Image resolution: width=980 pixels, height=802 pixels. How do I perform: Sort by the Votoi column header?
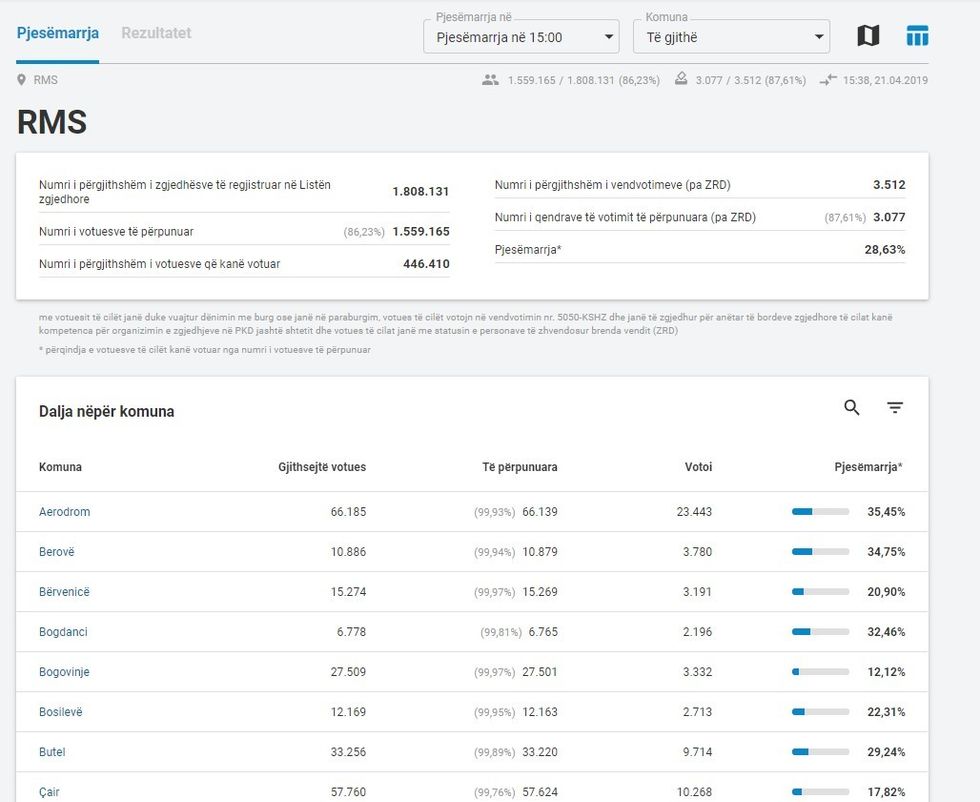pyautogui.click(x=698, y=467)
